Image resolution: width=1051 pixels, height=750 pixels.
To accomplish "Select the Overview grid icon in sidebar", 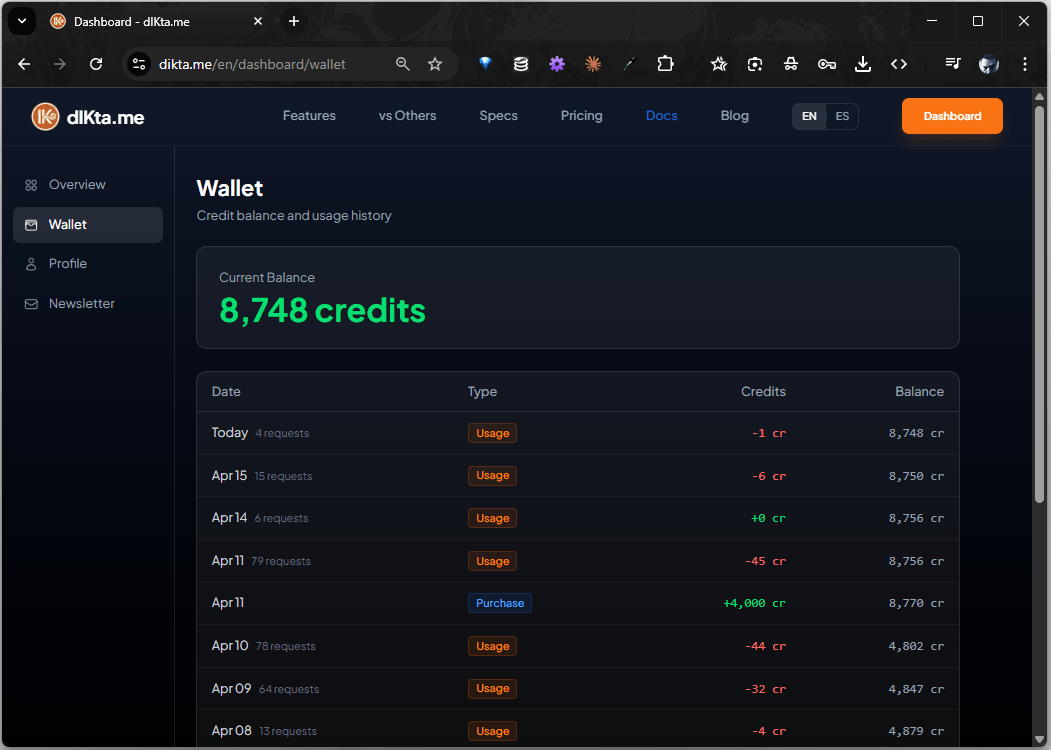I will 31,184.
